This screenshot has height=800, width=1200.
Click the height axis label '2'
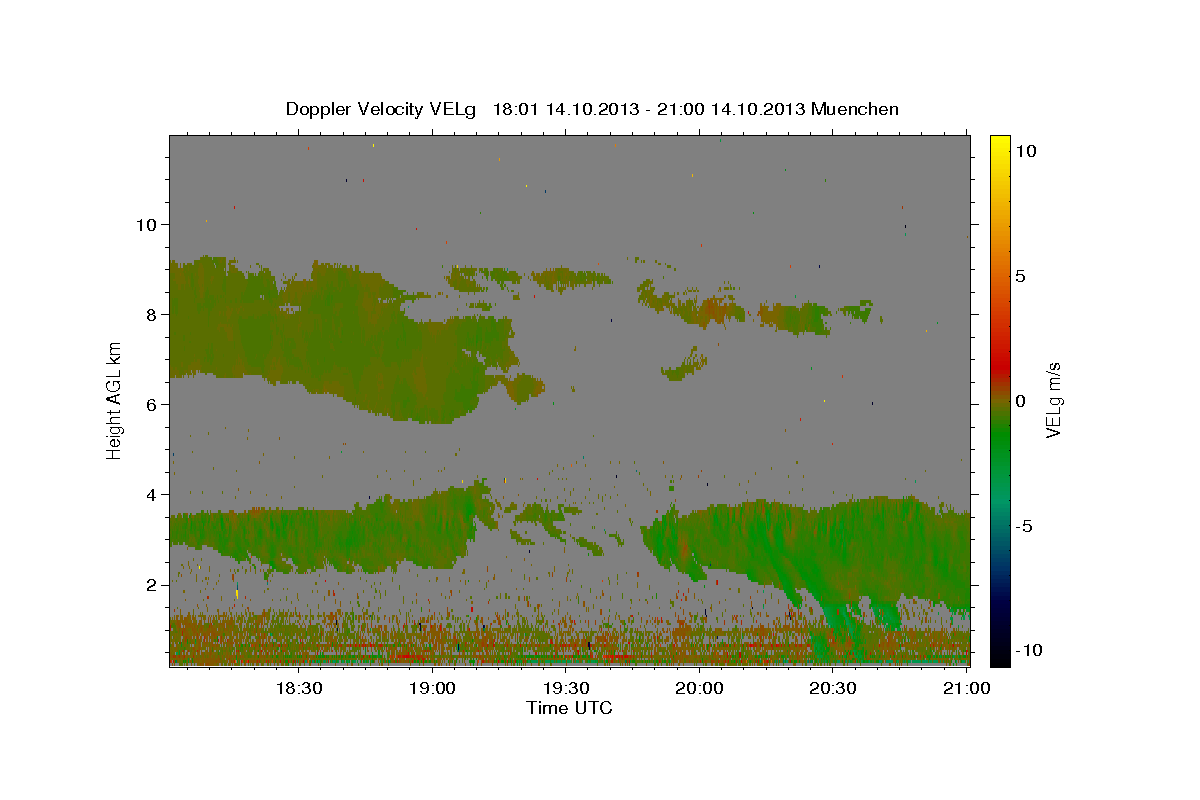[x=151, y=584]
